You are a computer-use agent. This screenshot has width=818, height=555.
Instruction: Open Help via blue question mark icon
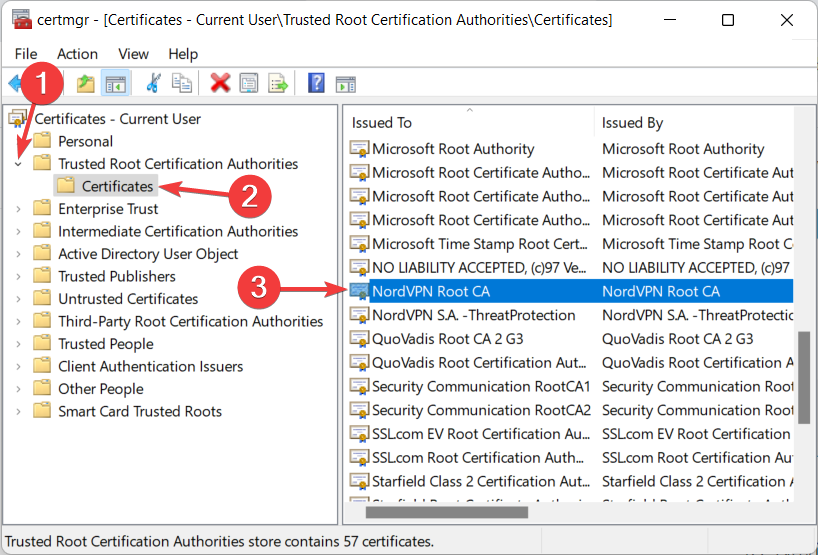[x=316, y=83]
